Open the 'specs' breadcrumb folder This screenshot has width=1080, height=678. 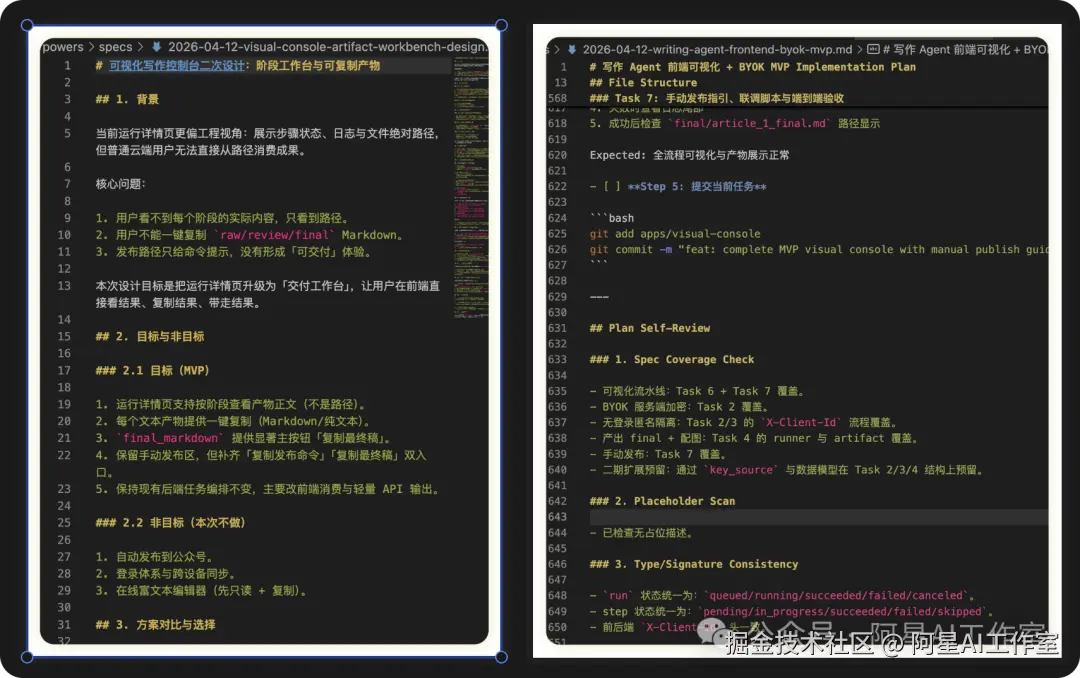point(115,47)
